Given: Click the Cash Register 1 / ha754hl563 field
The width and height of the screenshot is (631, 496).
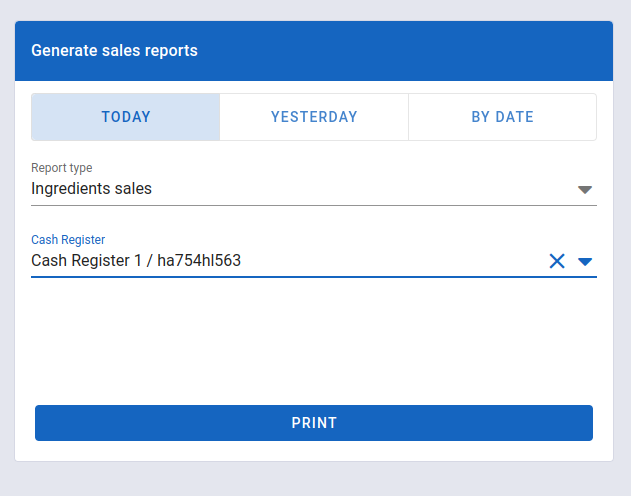Looking at the screenshot, I should (x=314, y=260).
